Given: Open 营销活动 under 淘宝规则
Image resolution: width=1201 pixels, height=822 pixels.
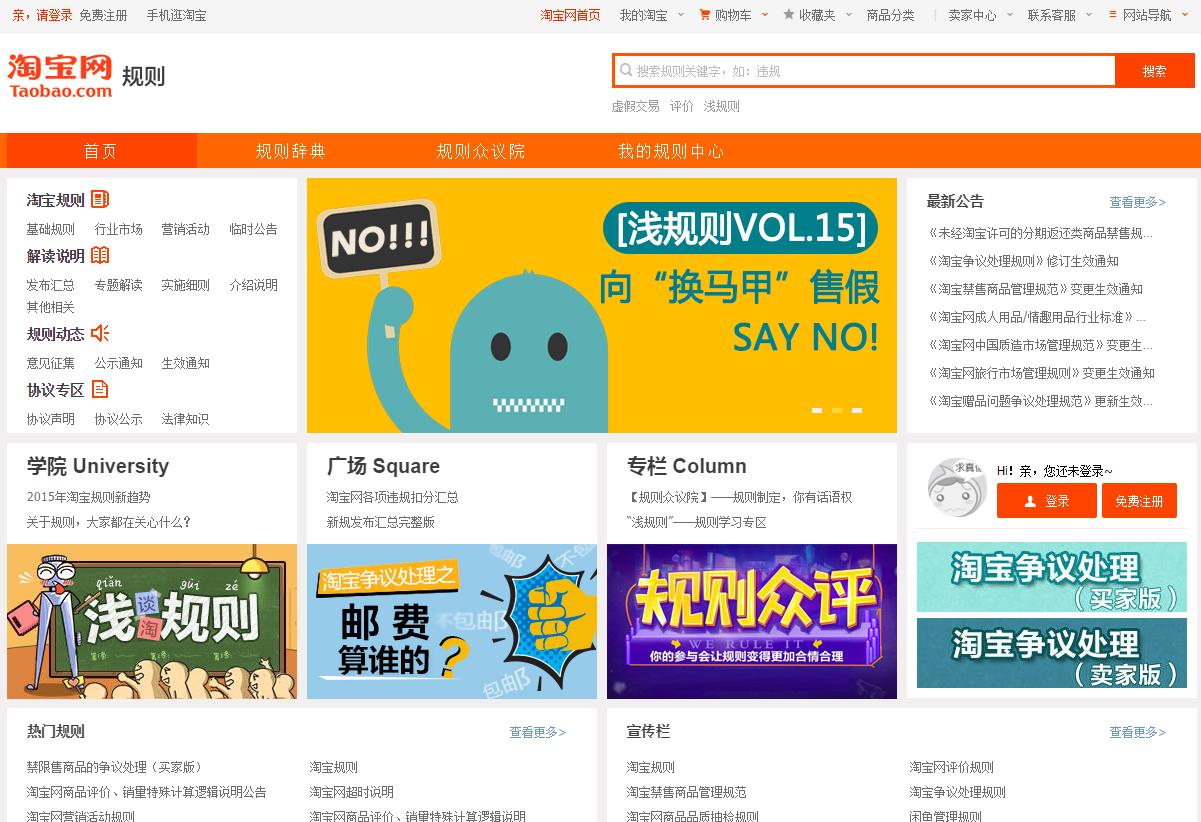Looking at the screenshot, I should pyautogui.click(x=186, y=229).
